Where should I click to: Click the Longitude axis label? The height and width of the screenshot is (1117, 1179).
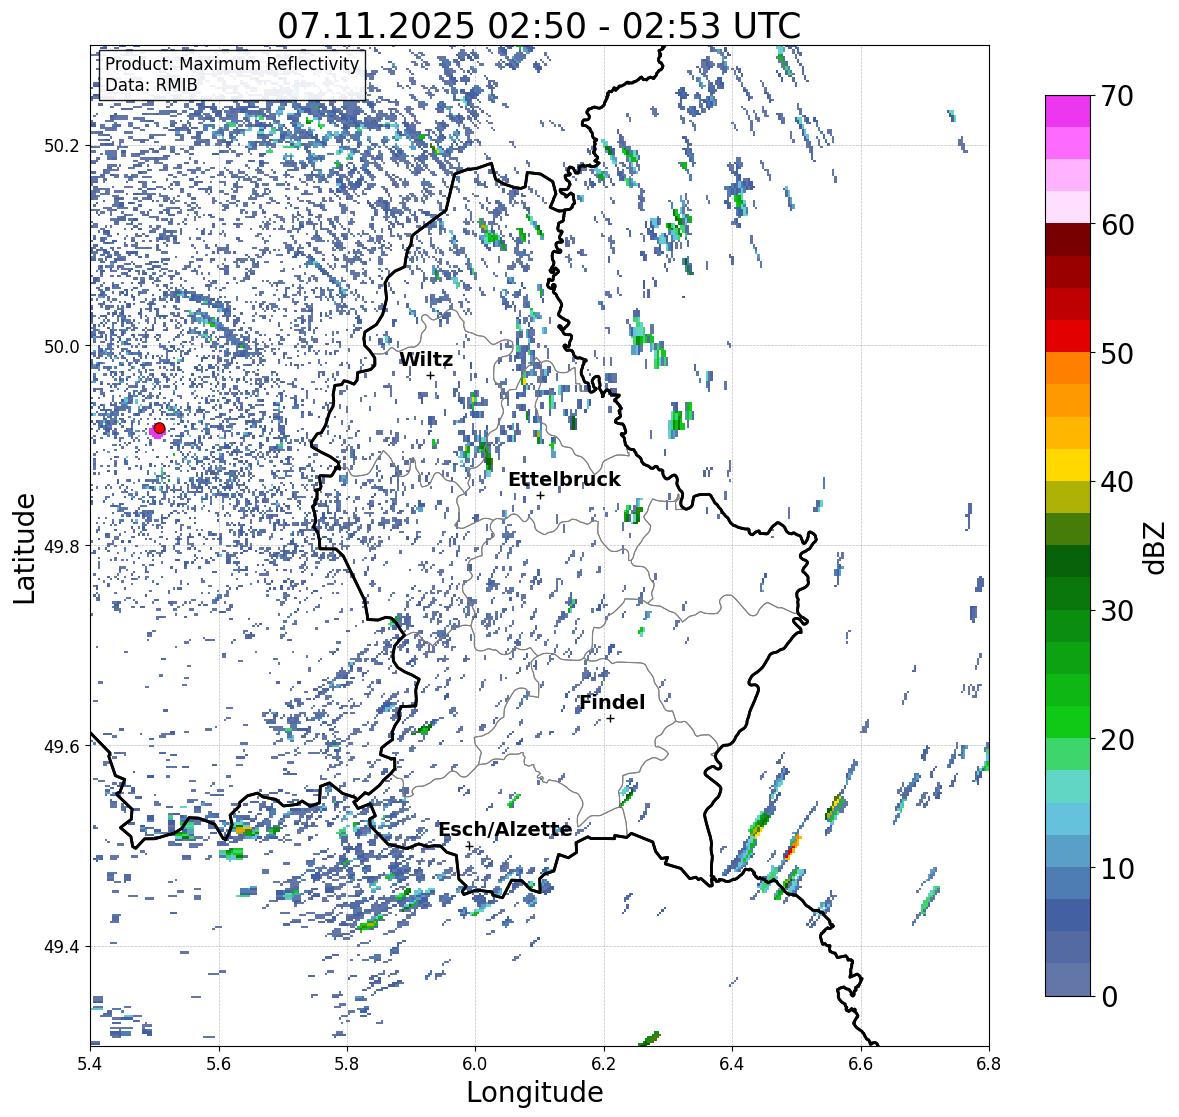[x=535, y=1092]
